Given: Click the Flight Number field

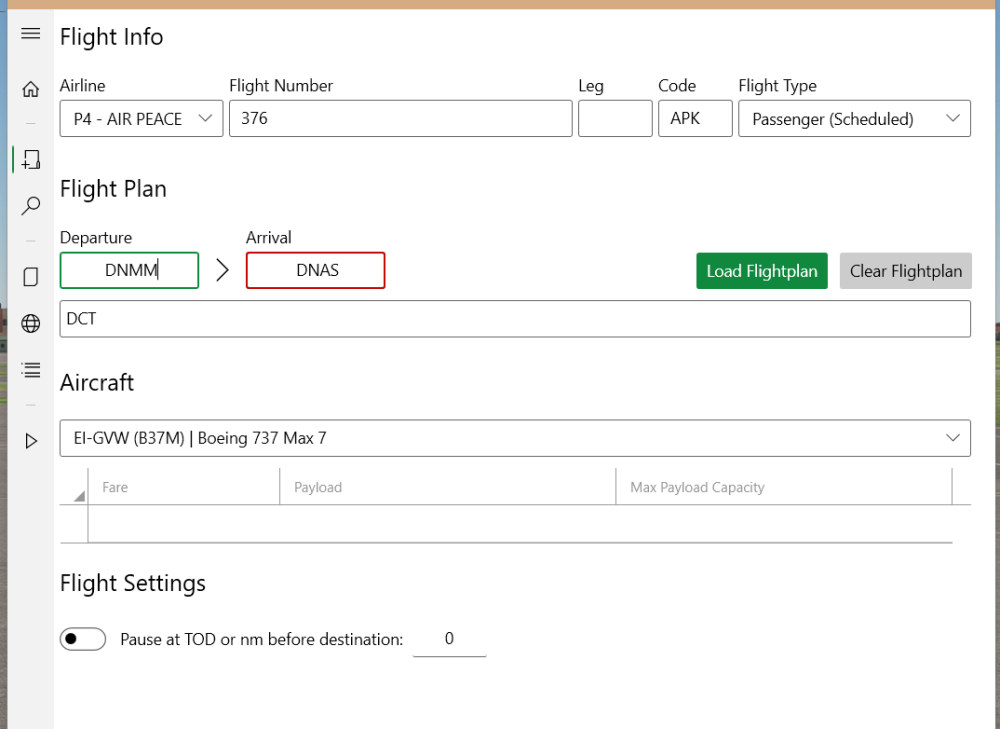Looking at the screenshot, I should [400, 119].
